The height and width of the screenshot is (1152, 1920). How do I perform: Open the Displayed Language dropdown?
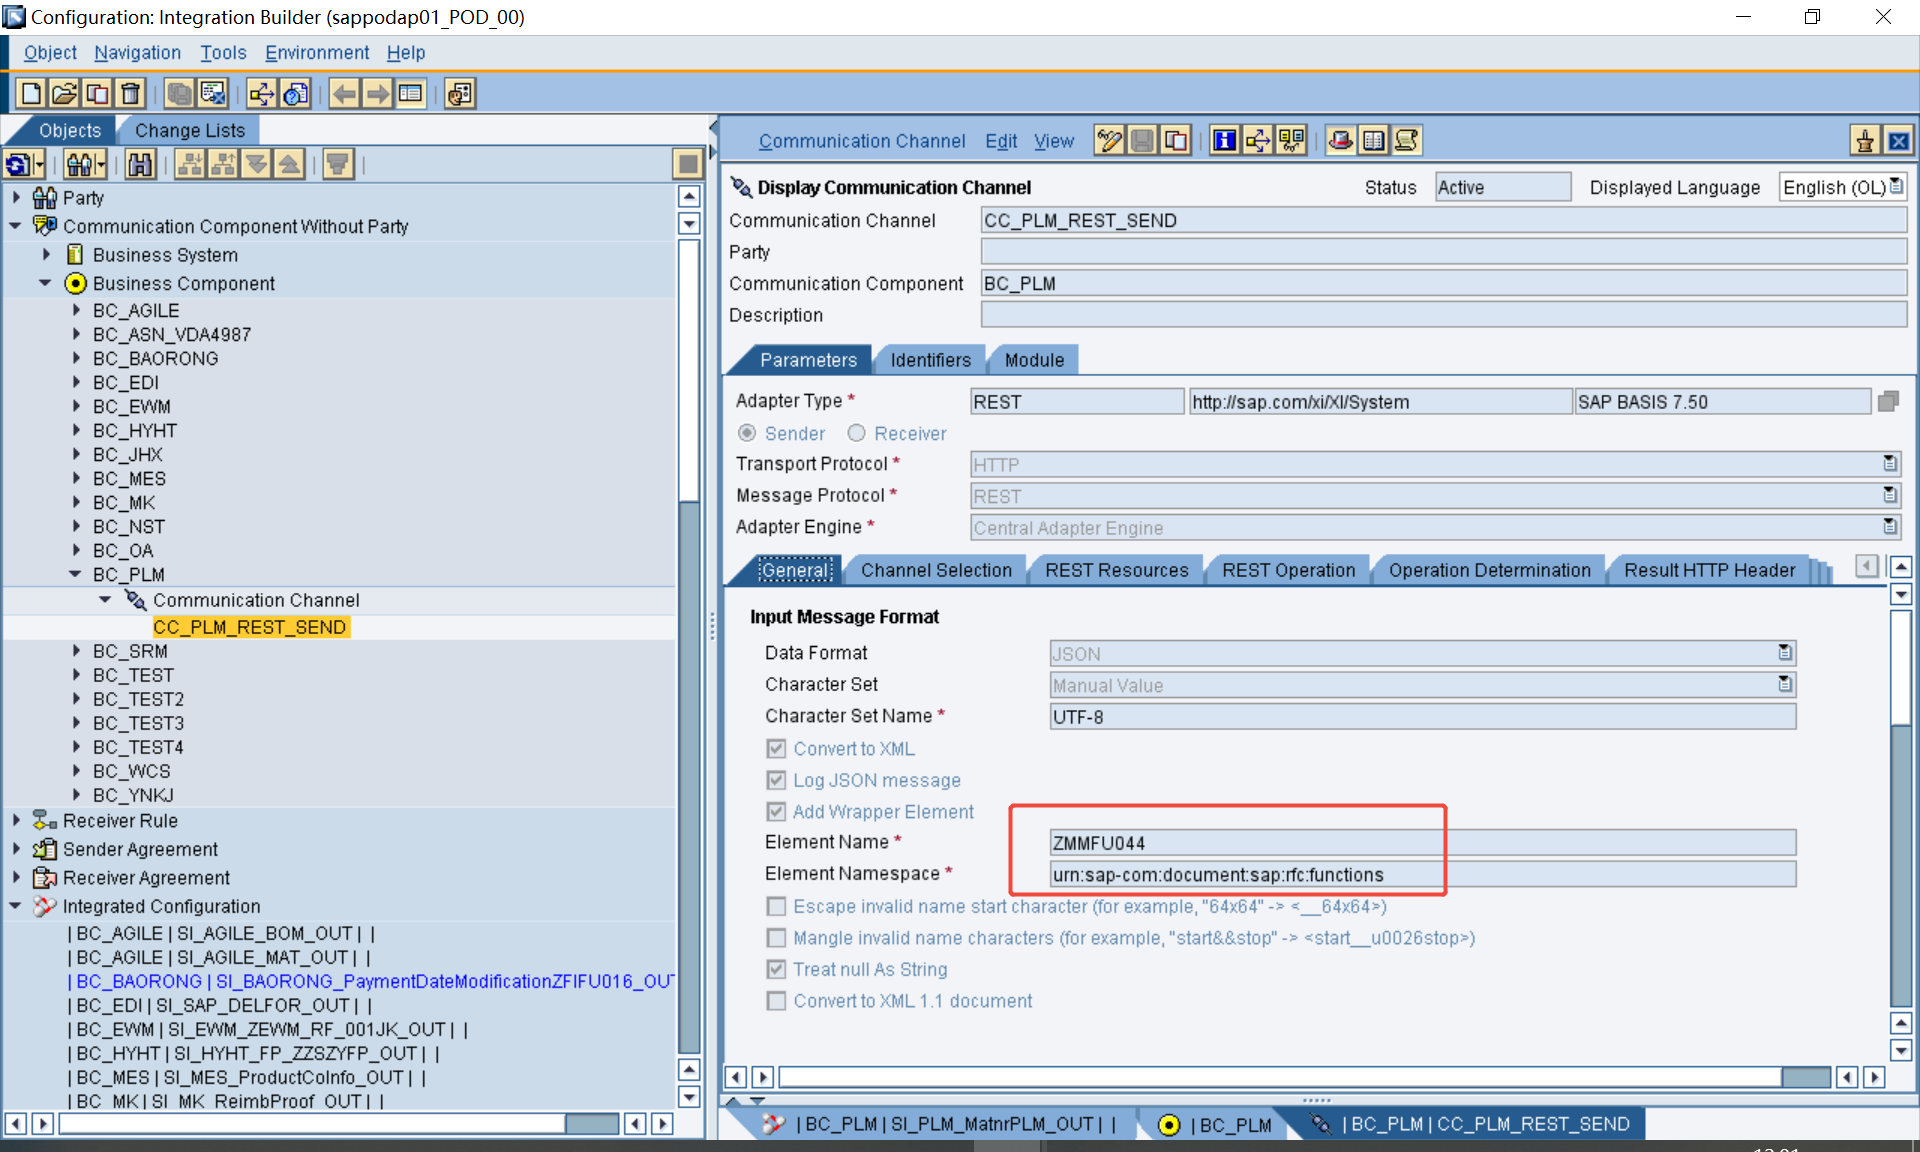click(1896, 187)
